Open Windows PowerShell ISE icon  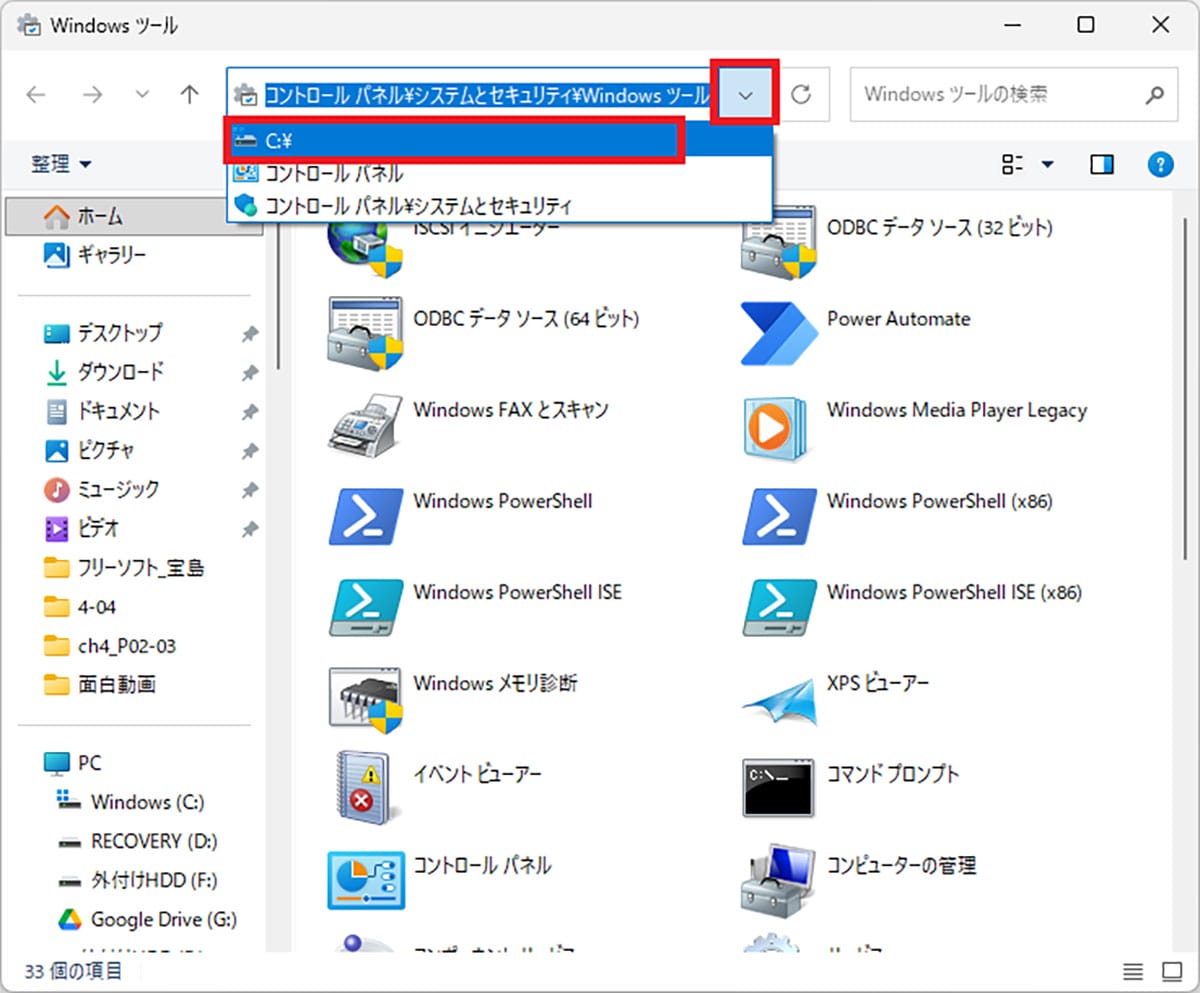(365, 606)
